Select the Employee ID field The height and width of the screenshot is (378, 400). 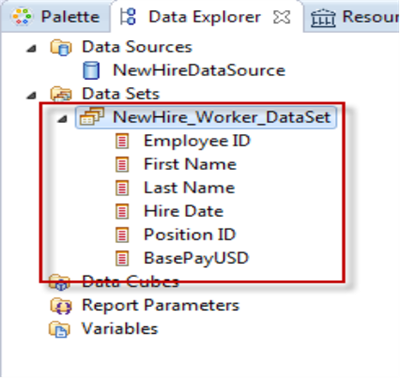(x=197, y=141)
